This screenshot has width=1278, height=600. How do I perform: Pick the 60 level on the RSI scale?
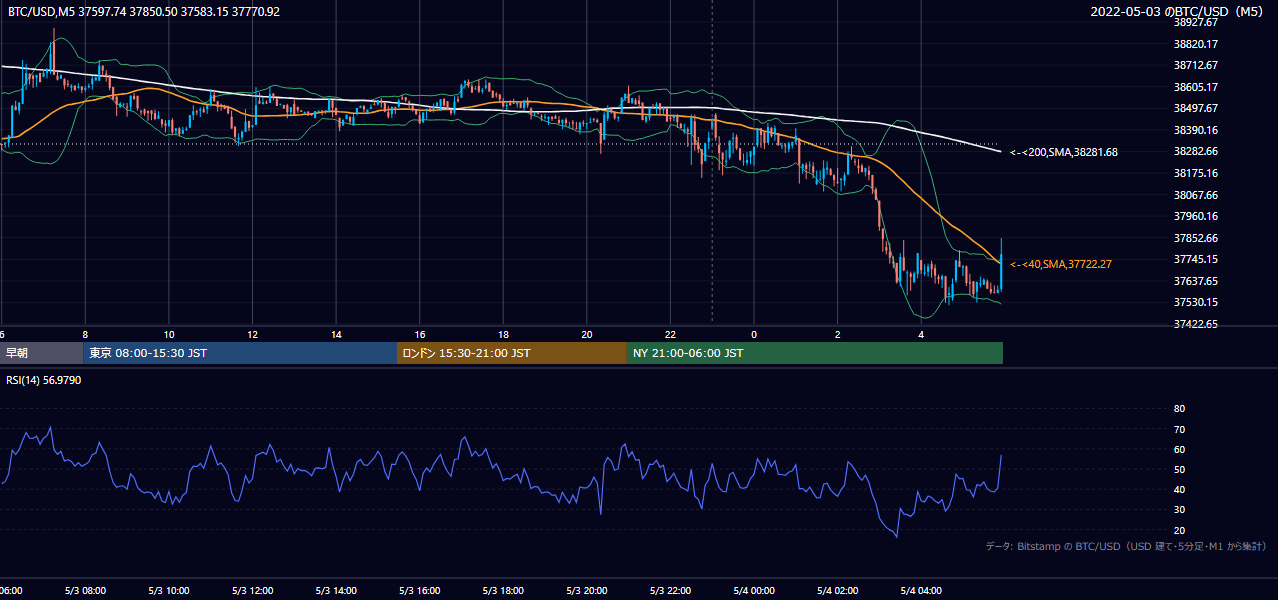[x=1179, y=449]
